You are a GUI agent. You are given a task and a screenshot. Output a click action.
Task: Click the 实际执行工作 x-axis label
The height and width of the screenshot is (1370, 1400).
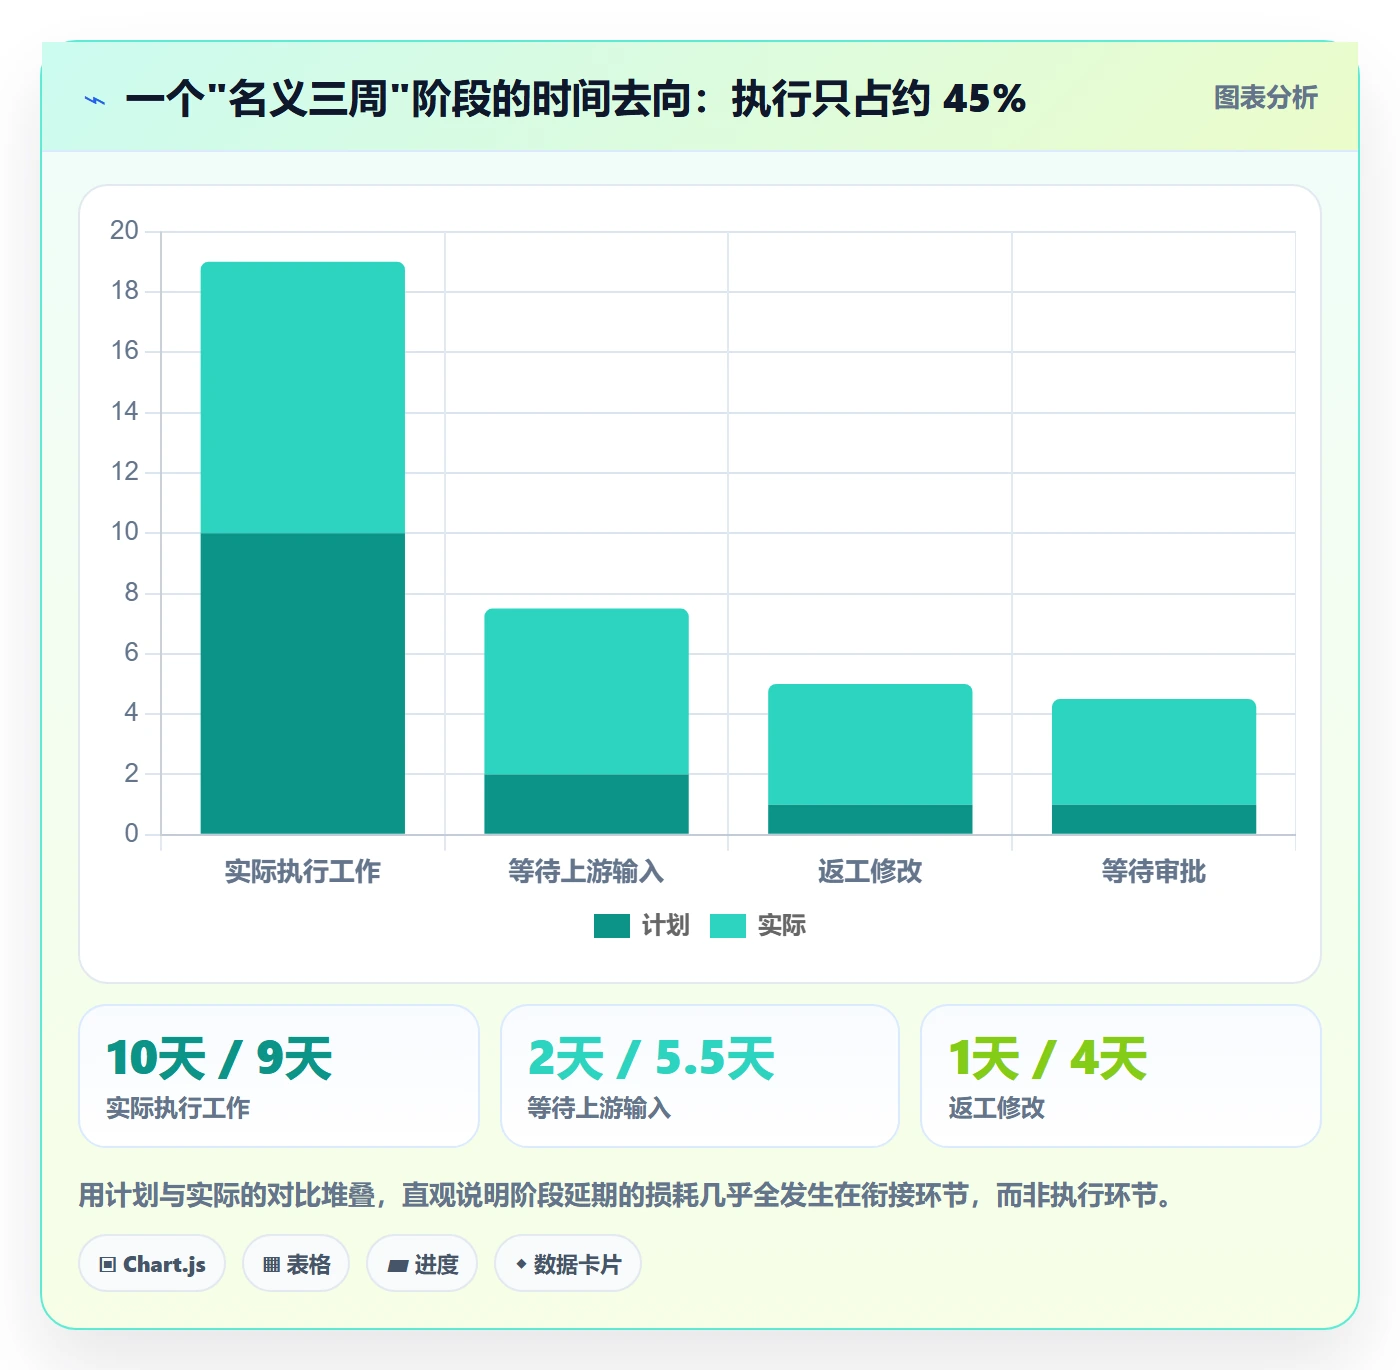[303, 872]
